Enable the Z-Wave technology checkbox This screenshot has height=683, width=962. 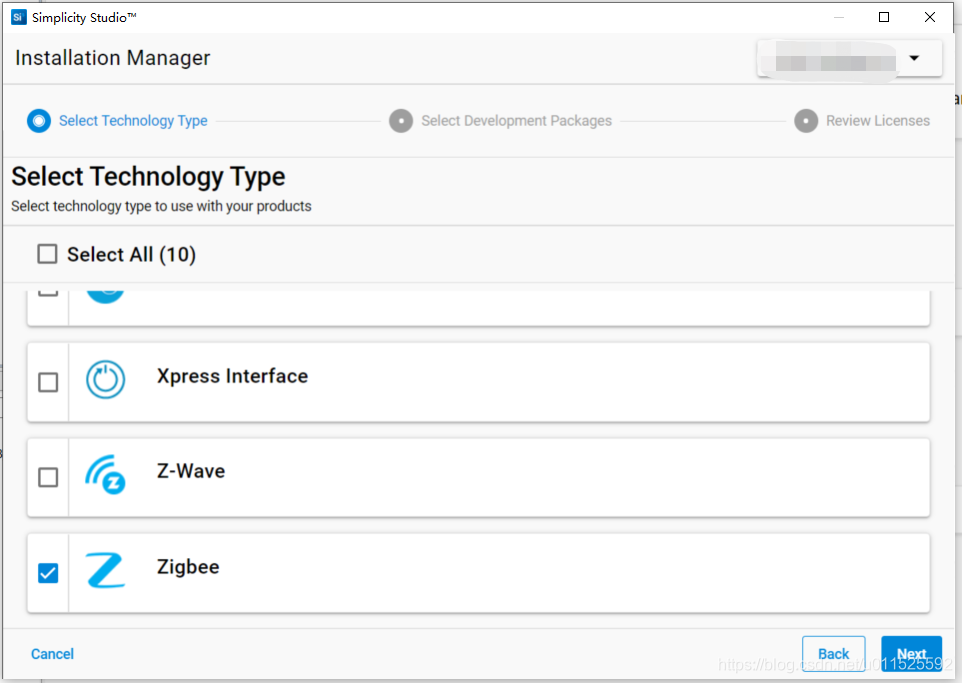(x=47, y=477)
